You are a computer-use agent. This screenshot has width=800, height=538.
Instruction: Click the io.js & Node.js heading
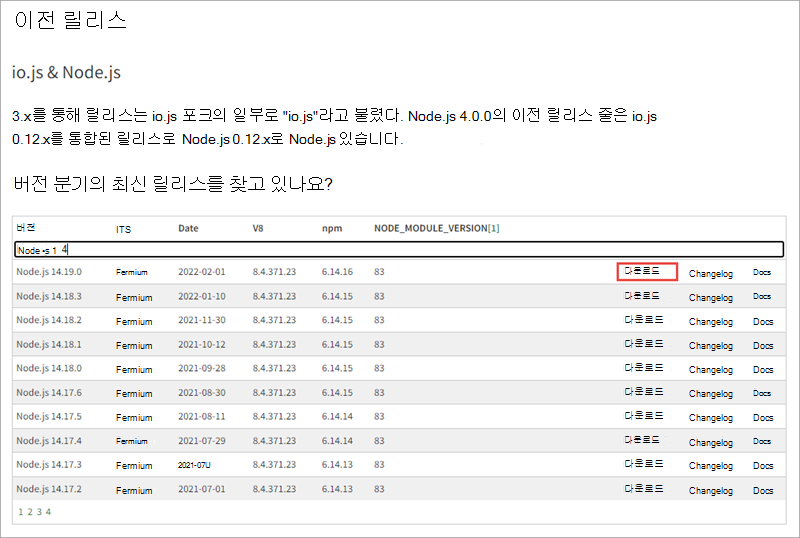(66, 72)
